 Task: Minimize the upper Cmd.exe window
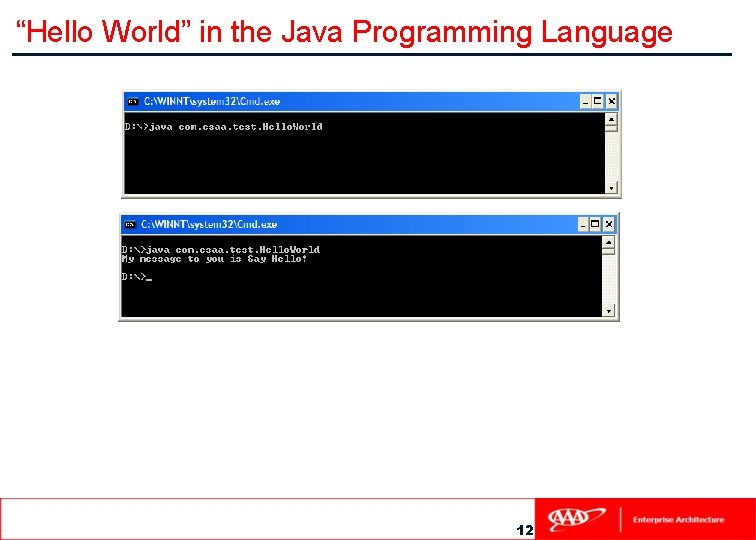click(585, 102)
